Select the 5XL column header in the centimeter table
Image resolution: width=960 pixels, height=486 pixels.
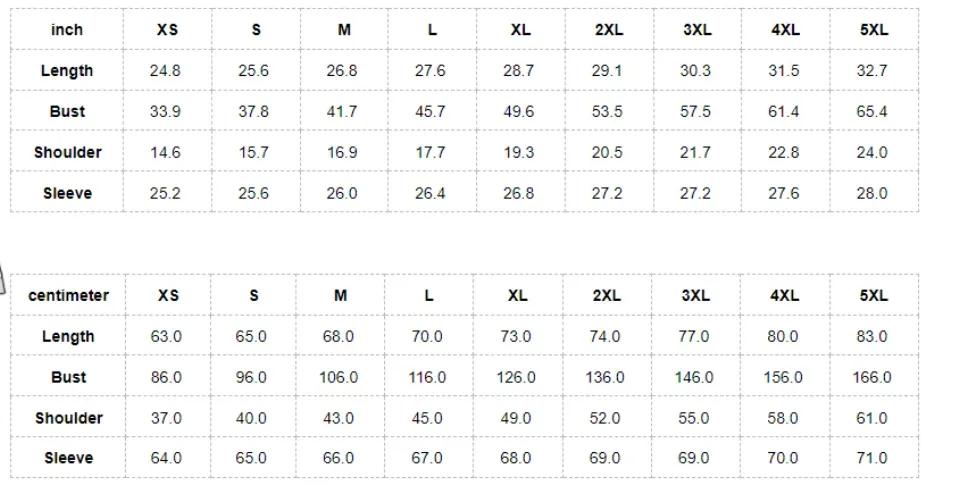[x=873, y=296]
